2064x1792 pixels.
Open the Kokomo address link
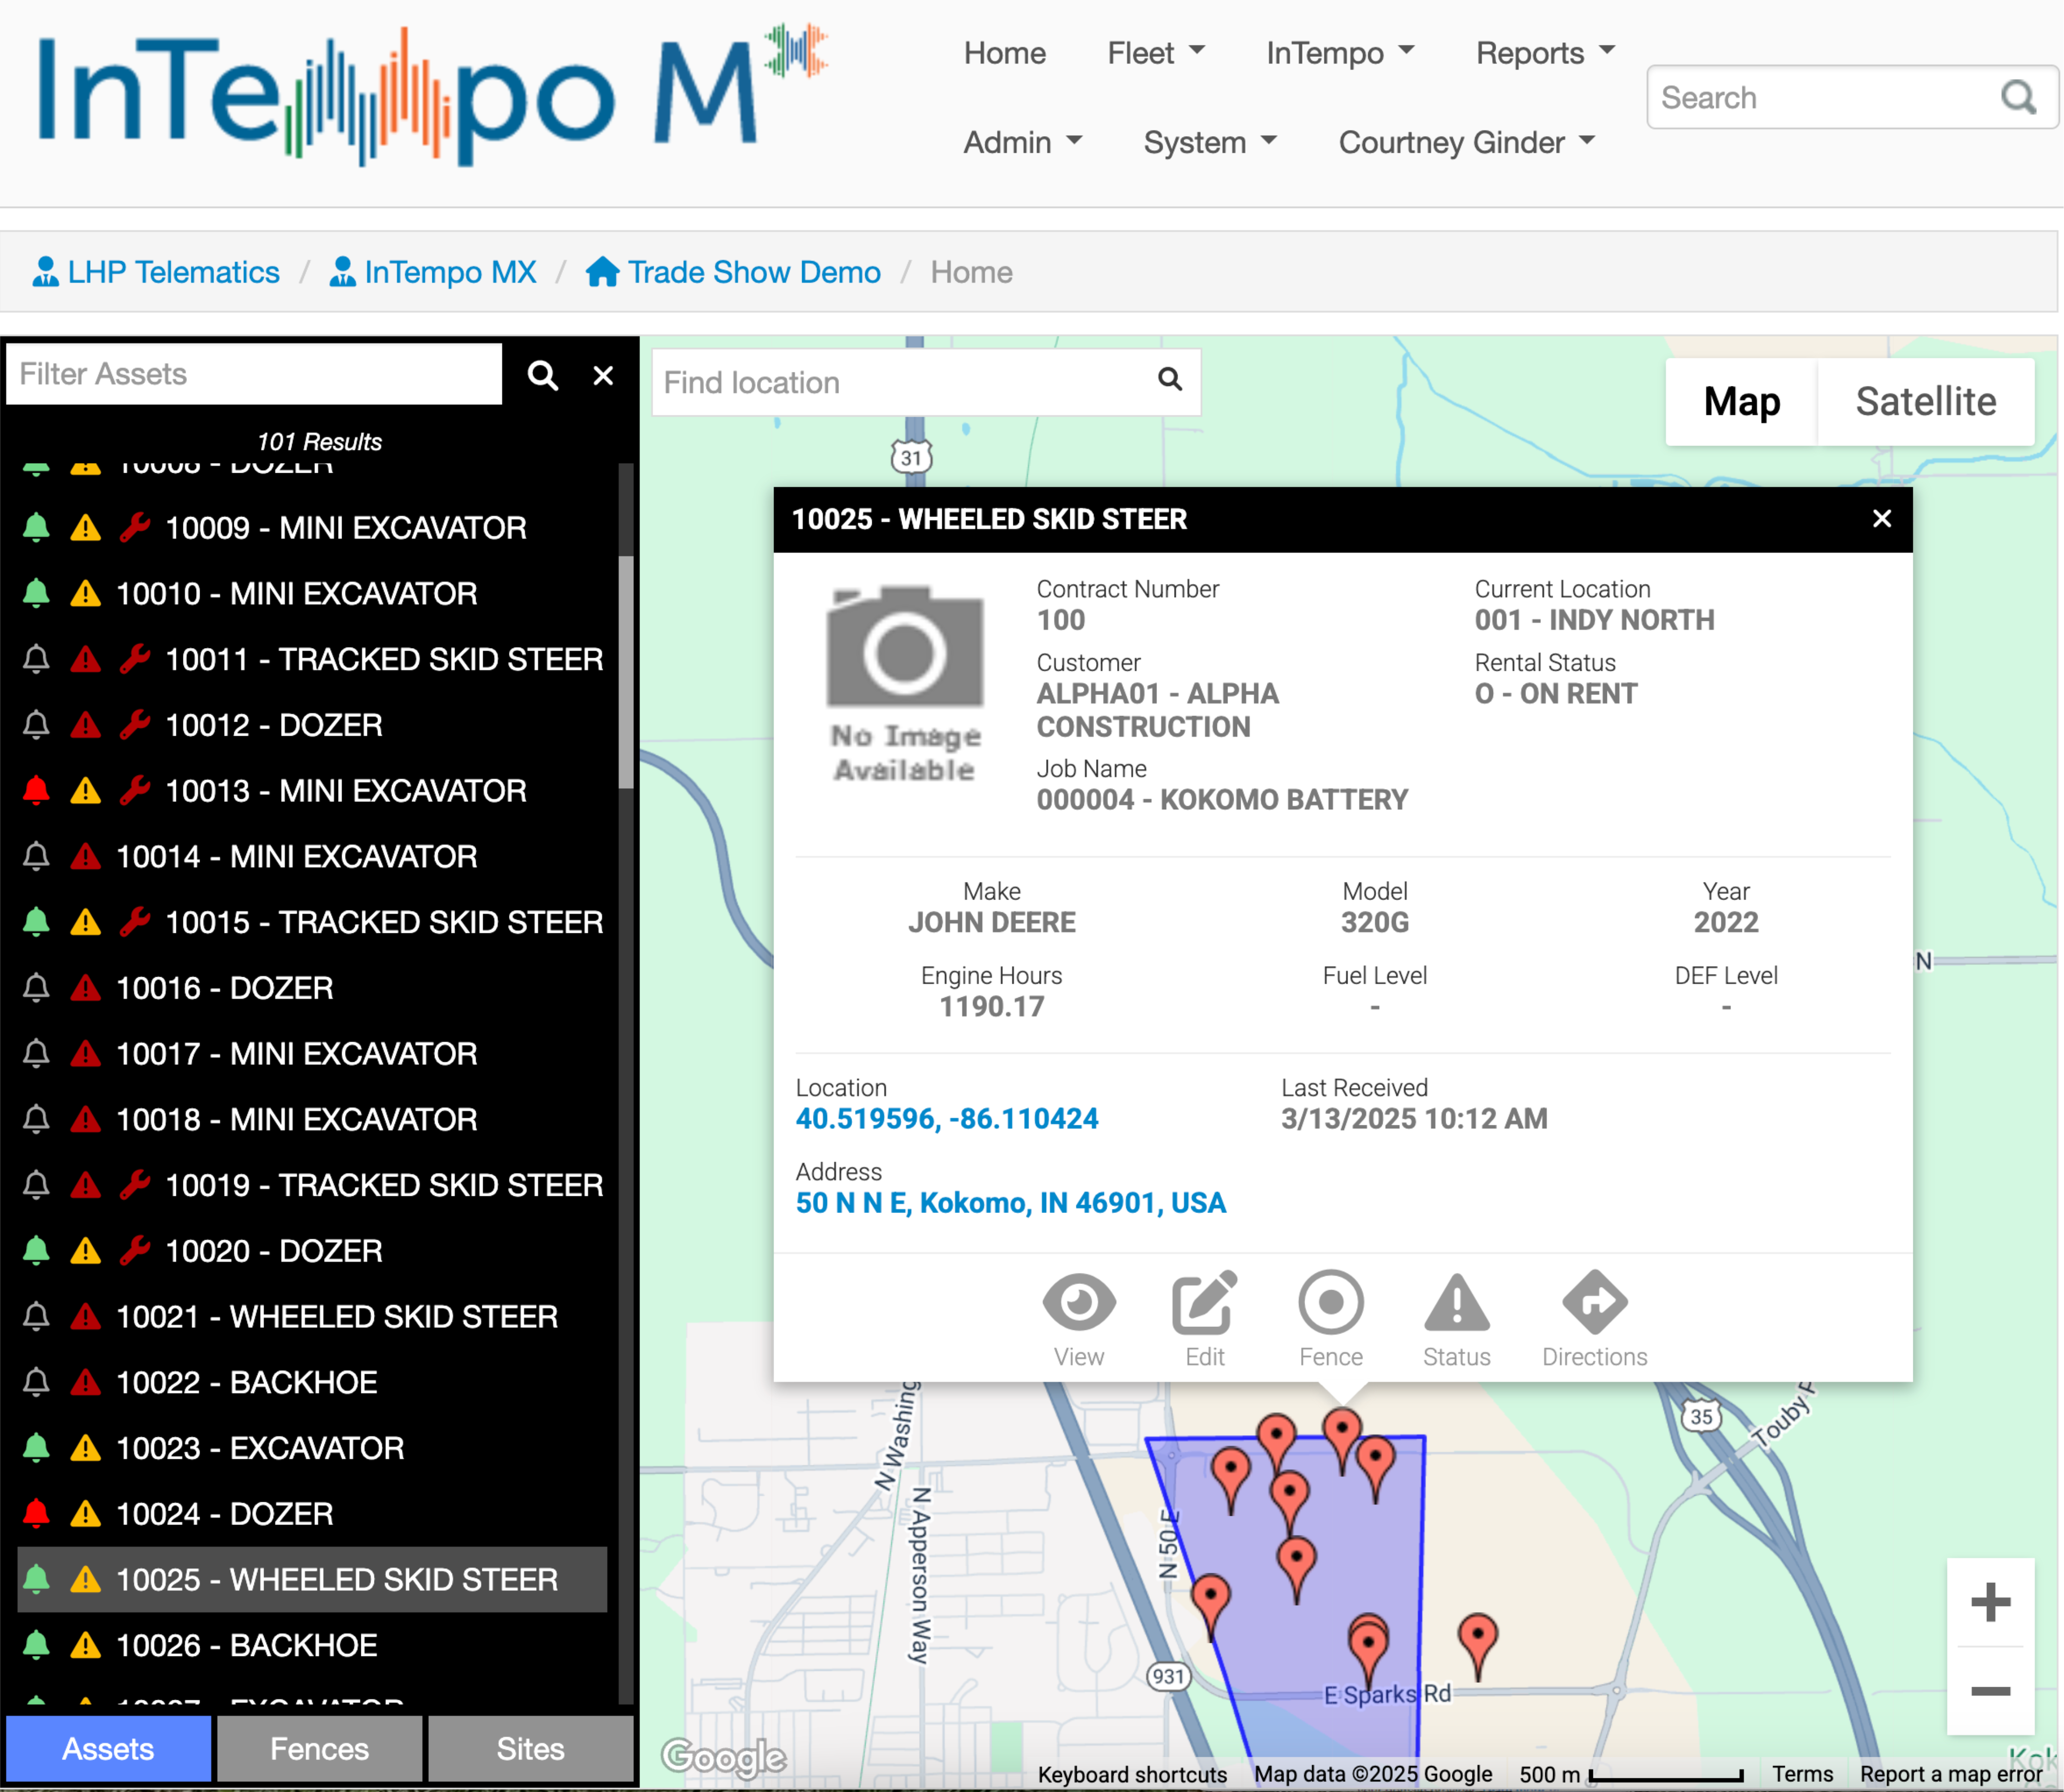tap(1010, 1202)
